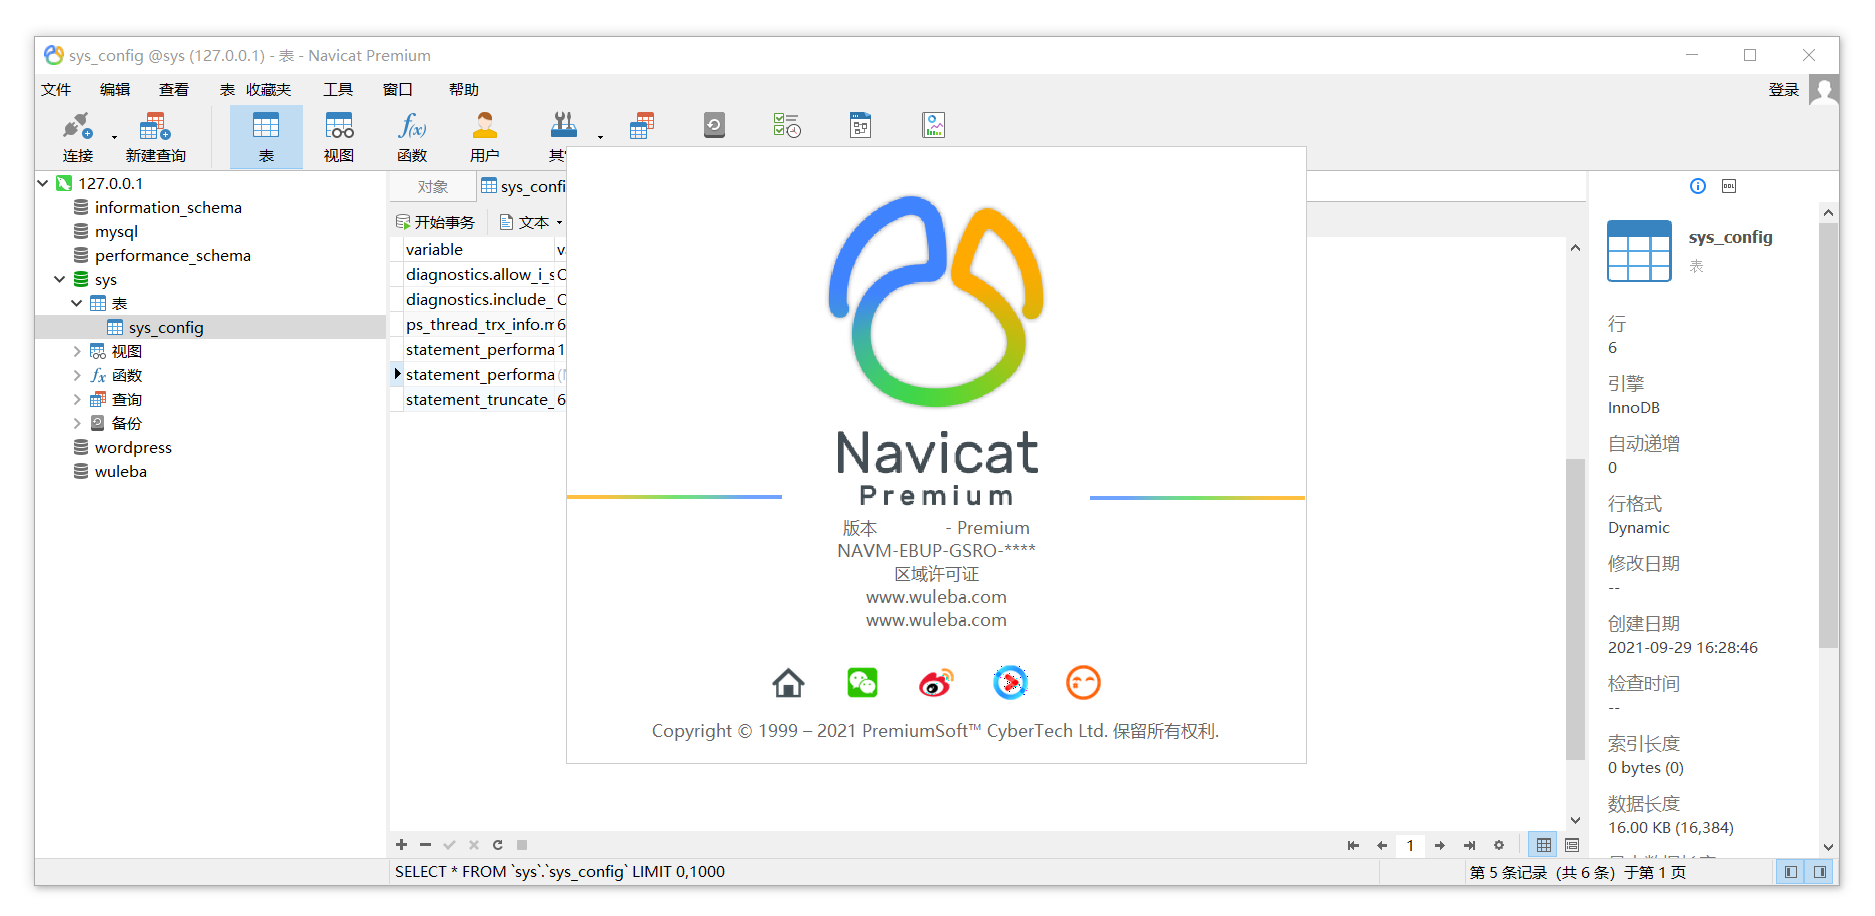
Task: Add a record with plus icon
Action: (401, 845)
